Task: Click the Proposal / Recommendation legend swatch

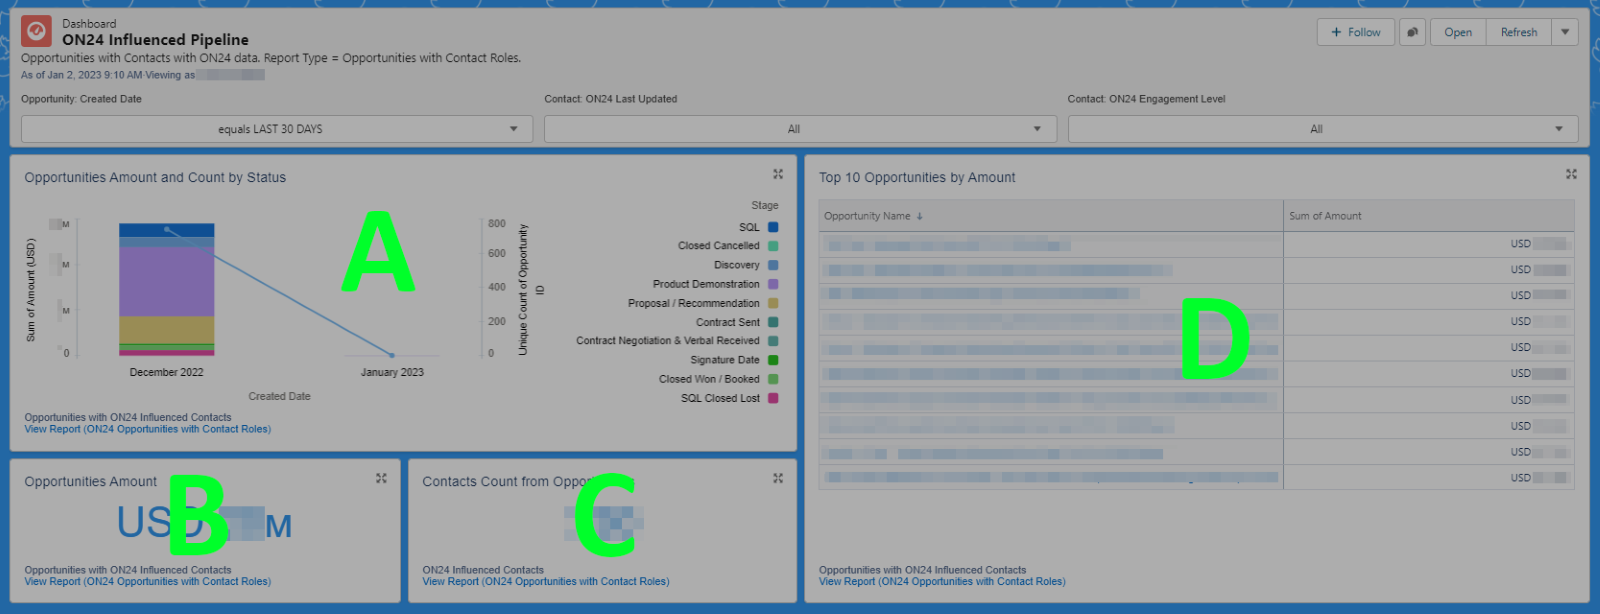Action: pyautogui.click(x=773, y=303)
